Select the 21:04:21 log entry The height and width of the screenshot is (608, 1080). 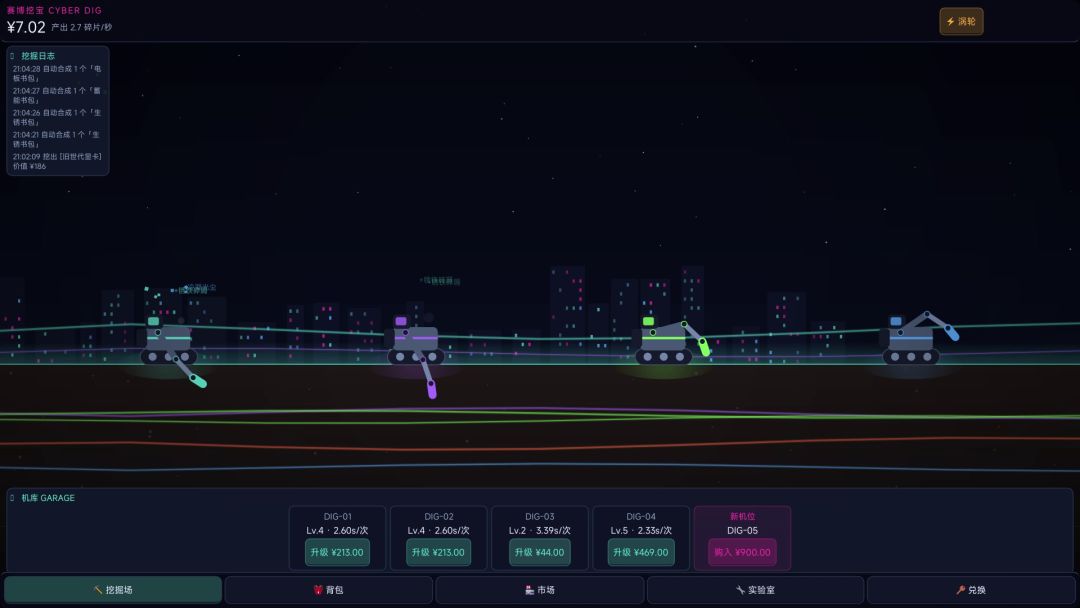(x=57, y=140)
